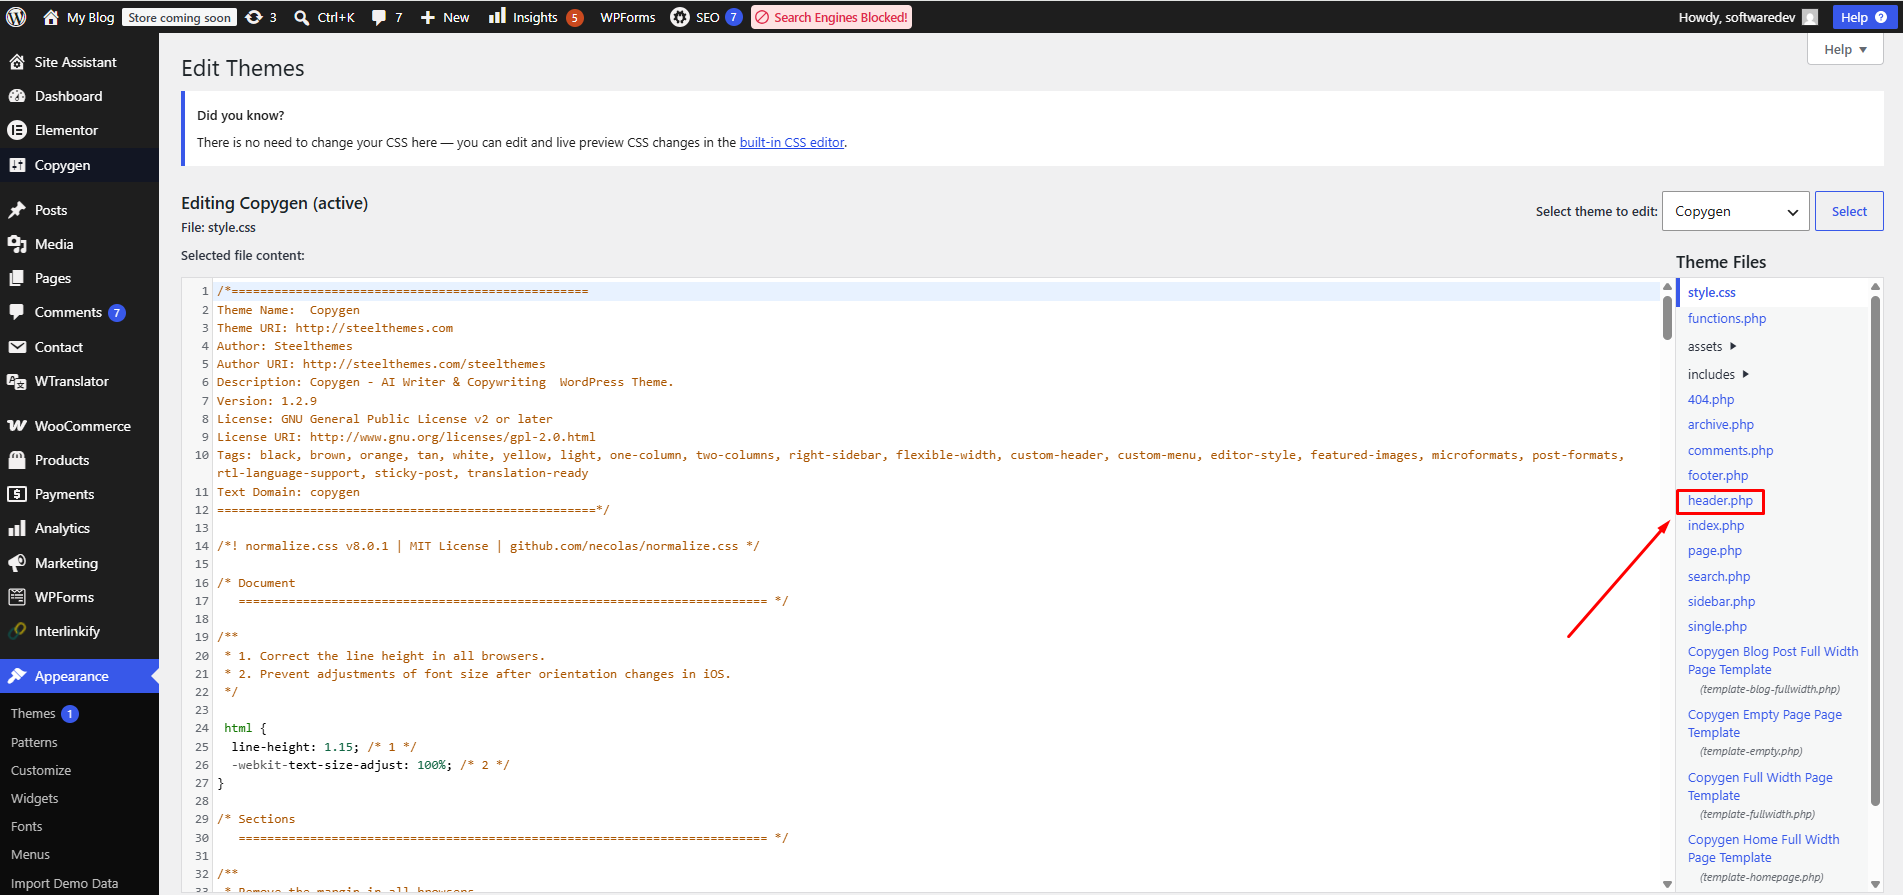Viewport: 1903px width, 895px height.
Task: Open Copygen Empty Page Page Template
Action: (x=1765, y=723)
